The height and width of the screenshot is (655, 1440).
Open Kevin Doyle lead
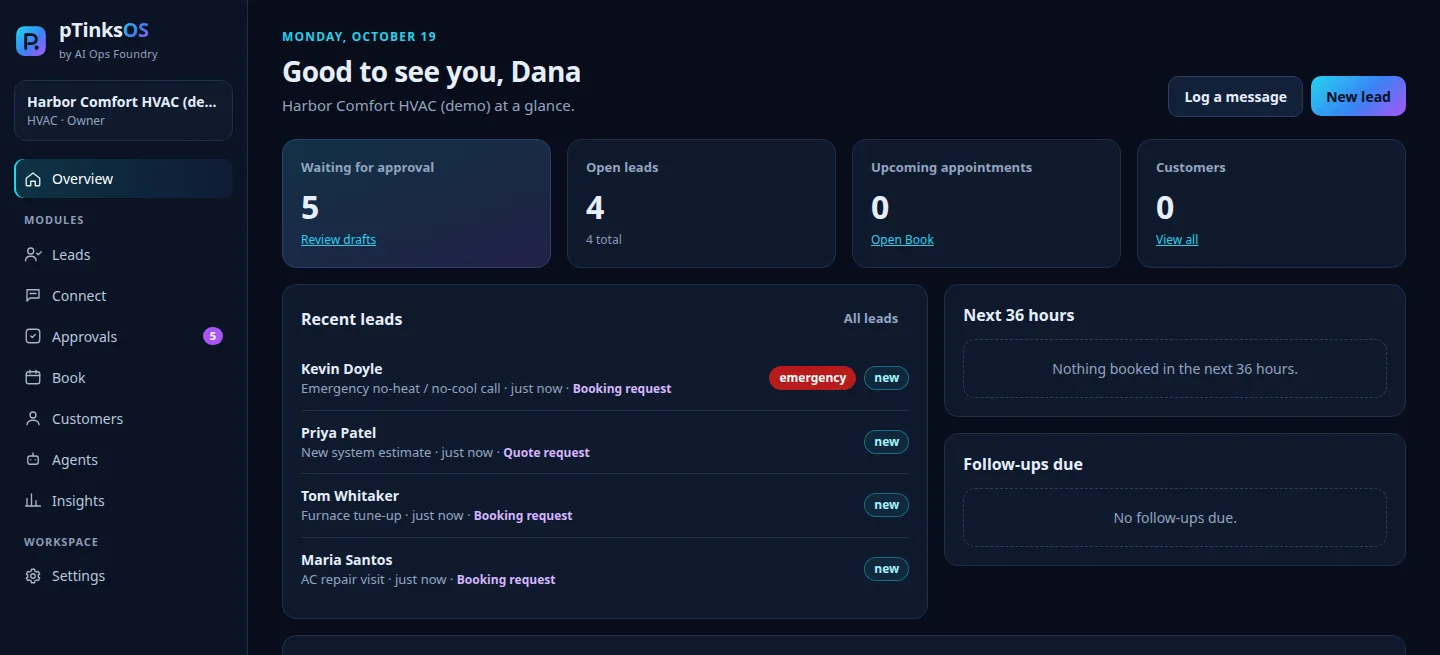(x=605, y=378)
